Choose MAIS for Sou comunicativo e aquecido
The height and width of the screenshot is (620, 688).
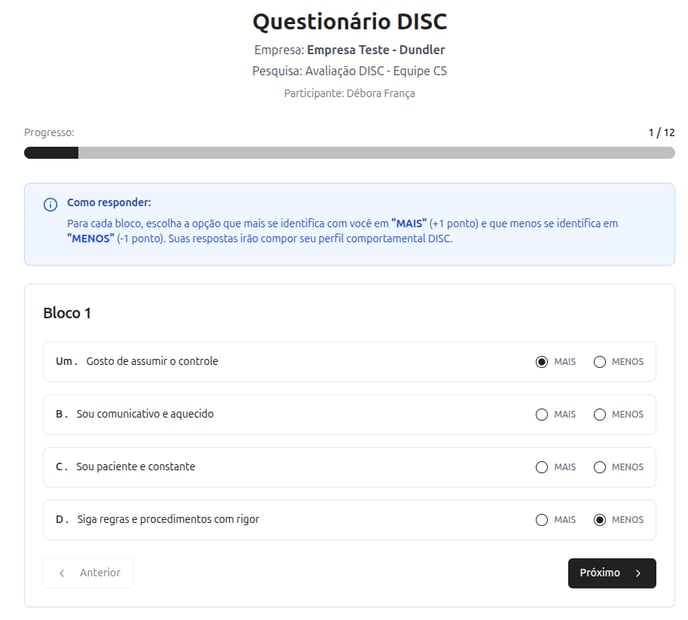542,415
